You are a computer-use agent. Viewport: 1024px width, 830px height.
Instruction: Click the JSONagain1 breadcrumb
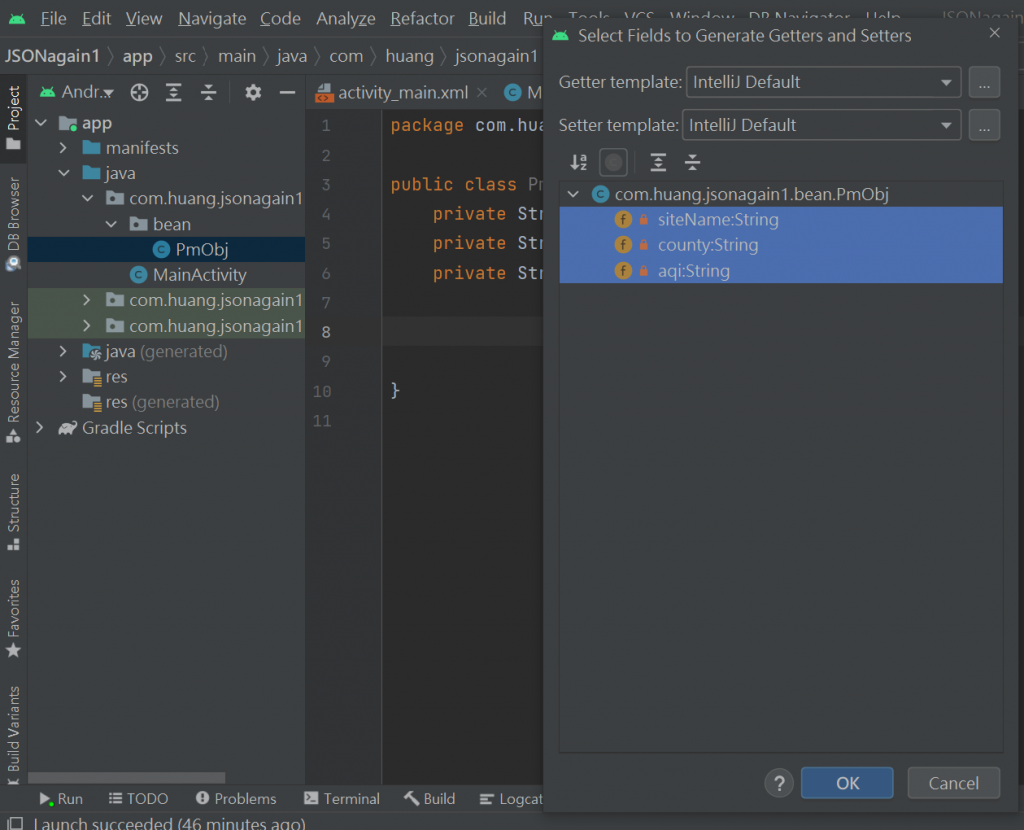click(52, 56)
